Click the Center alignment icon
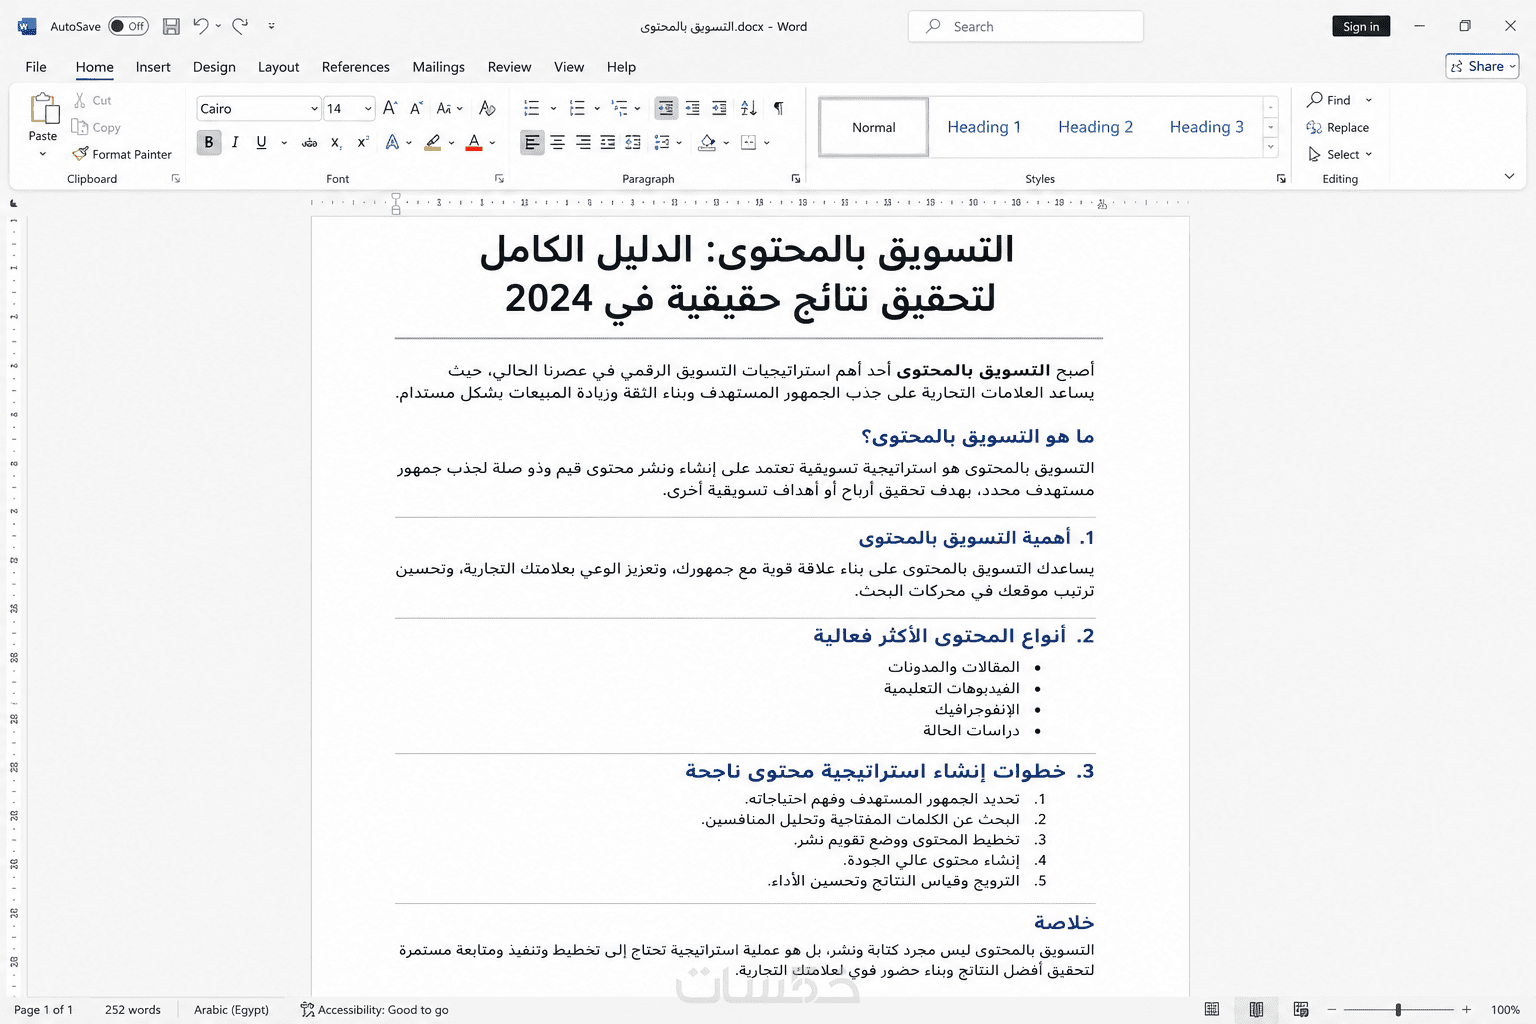The image size is (1536, 1024). [557, 142]
